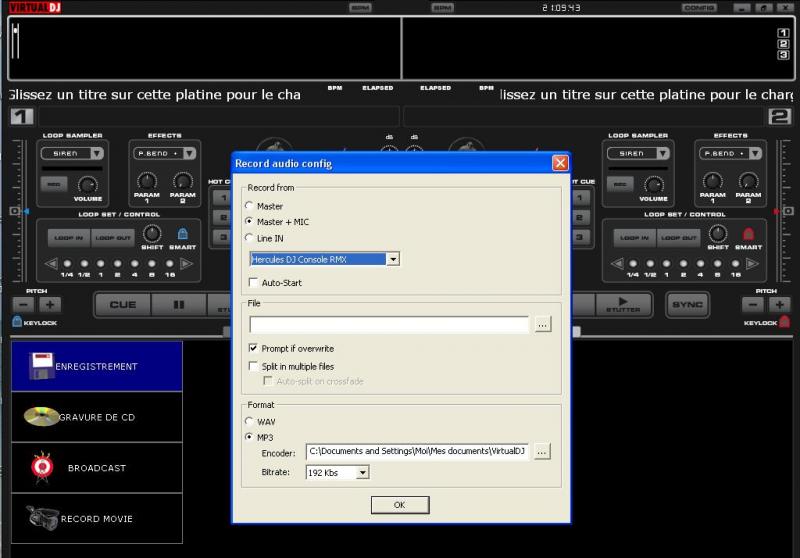Click the File path text field
Image resolution: width=800 pixels, height=558 pixels.
pyautogui.click(x=389, y=324)
